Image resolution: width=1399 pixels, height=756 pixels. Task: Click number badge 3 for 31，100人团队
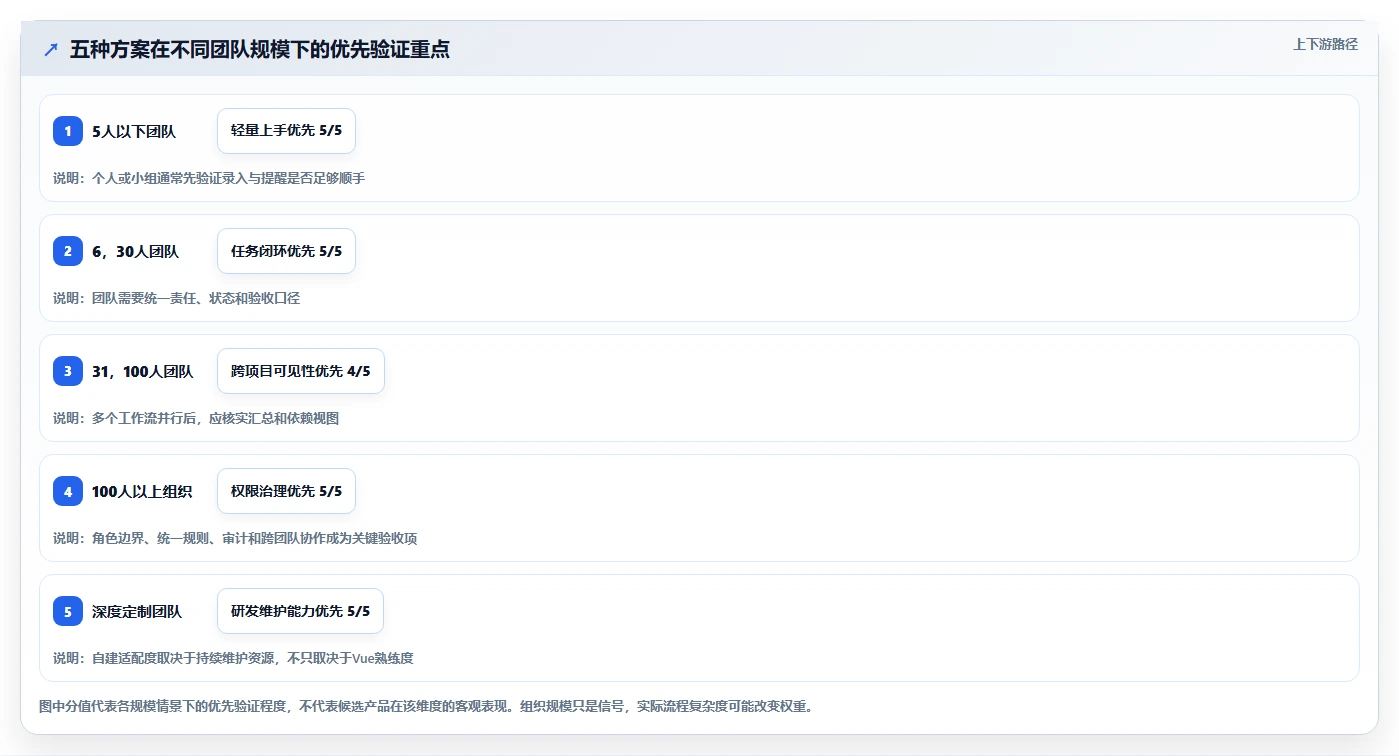68,371
